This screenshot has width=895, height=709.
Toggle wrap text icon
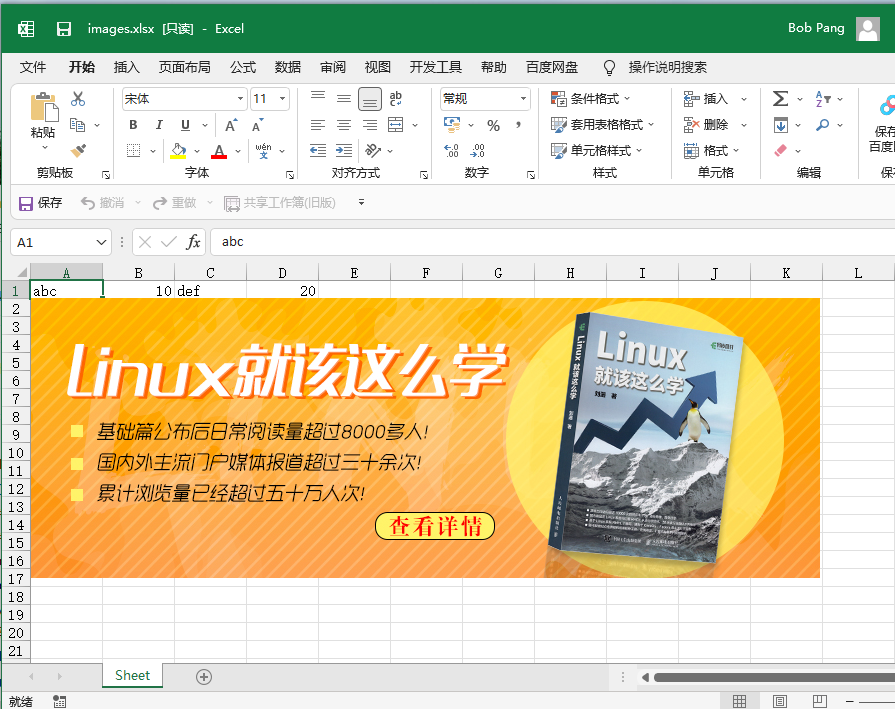click(x=396, y=98)
